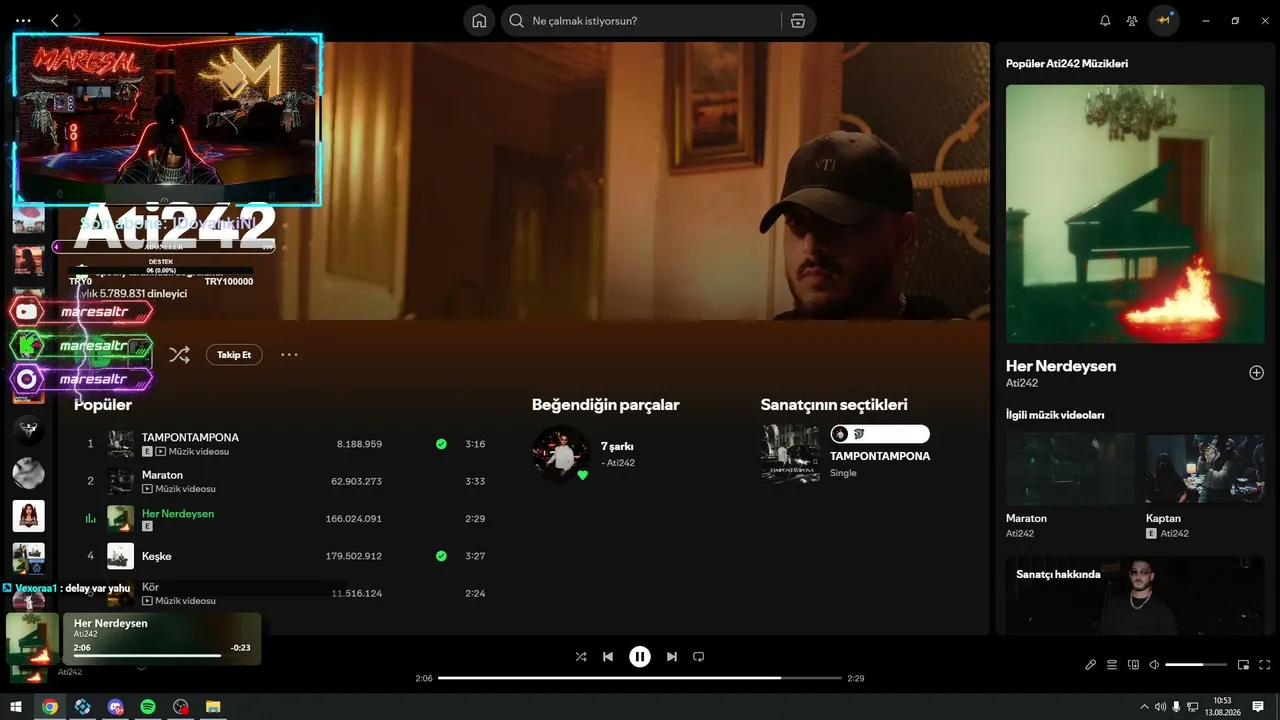
Task: Open the TAMPONTAMPONA Single artist pick
Action: (880, 456)
